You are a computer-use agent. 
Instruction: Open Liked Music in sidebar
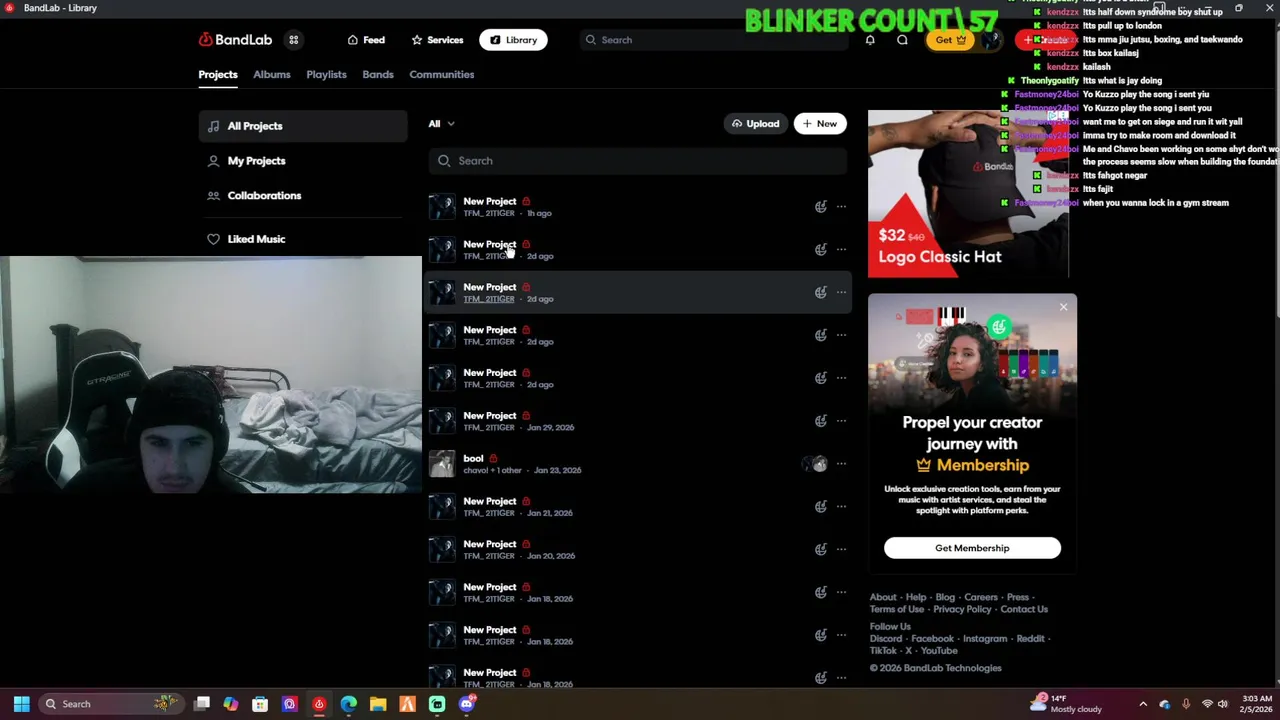pyautogui.click(x=302, y=239)
